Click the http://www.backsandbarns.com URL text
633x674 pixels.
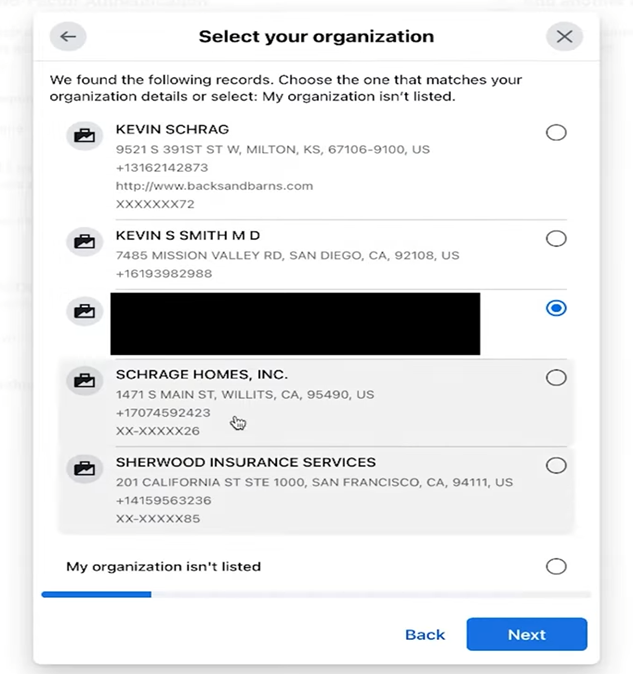tap(214, 186)
